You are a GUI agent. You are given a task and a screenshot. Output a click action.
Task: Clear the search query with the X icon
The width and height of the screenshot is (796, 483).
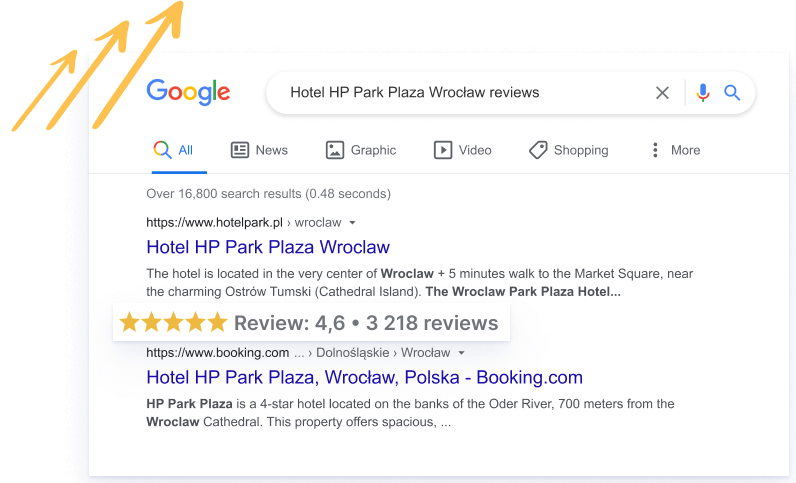662,93
